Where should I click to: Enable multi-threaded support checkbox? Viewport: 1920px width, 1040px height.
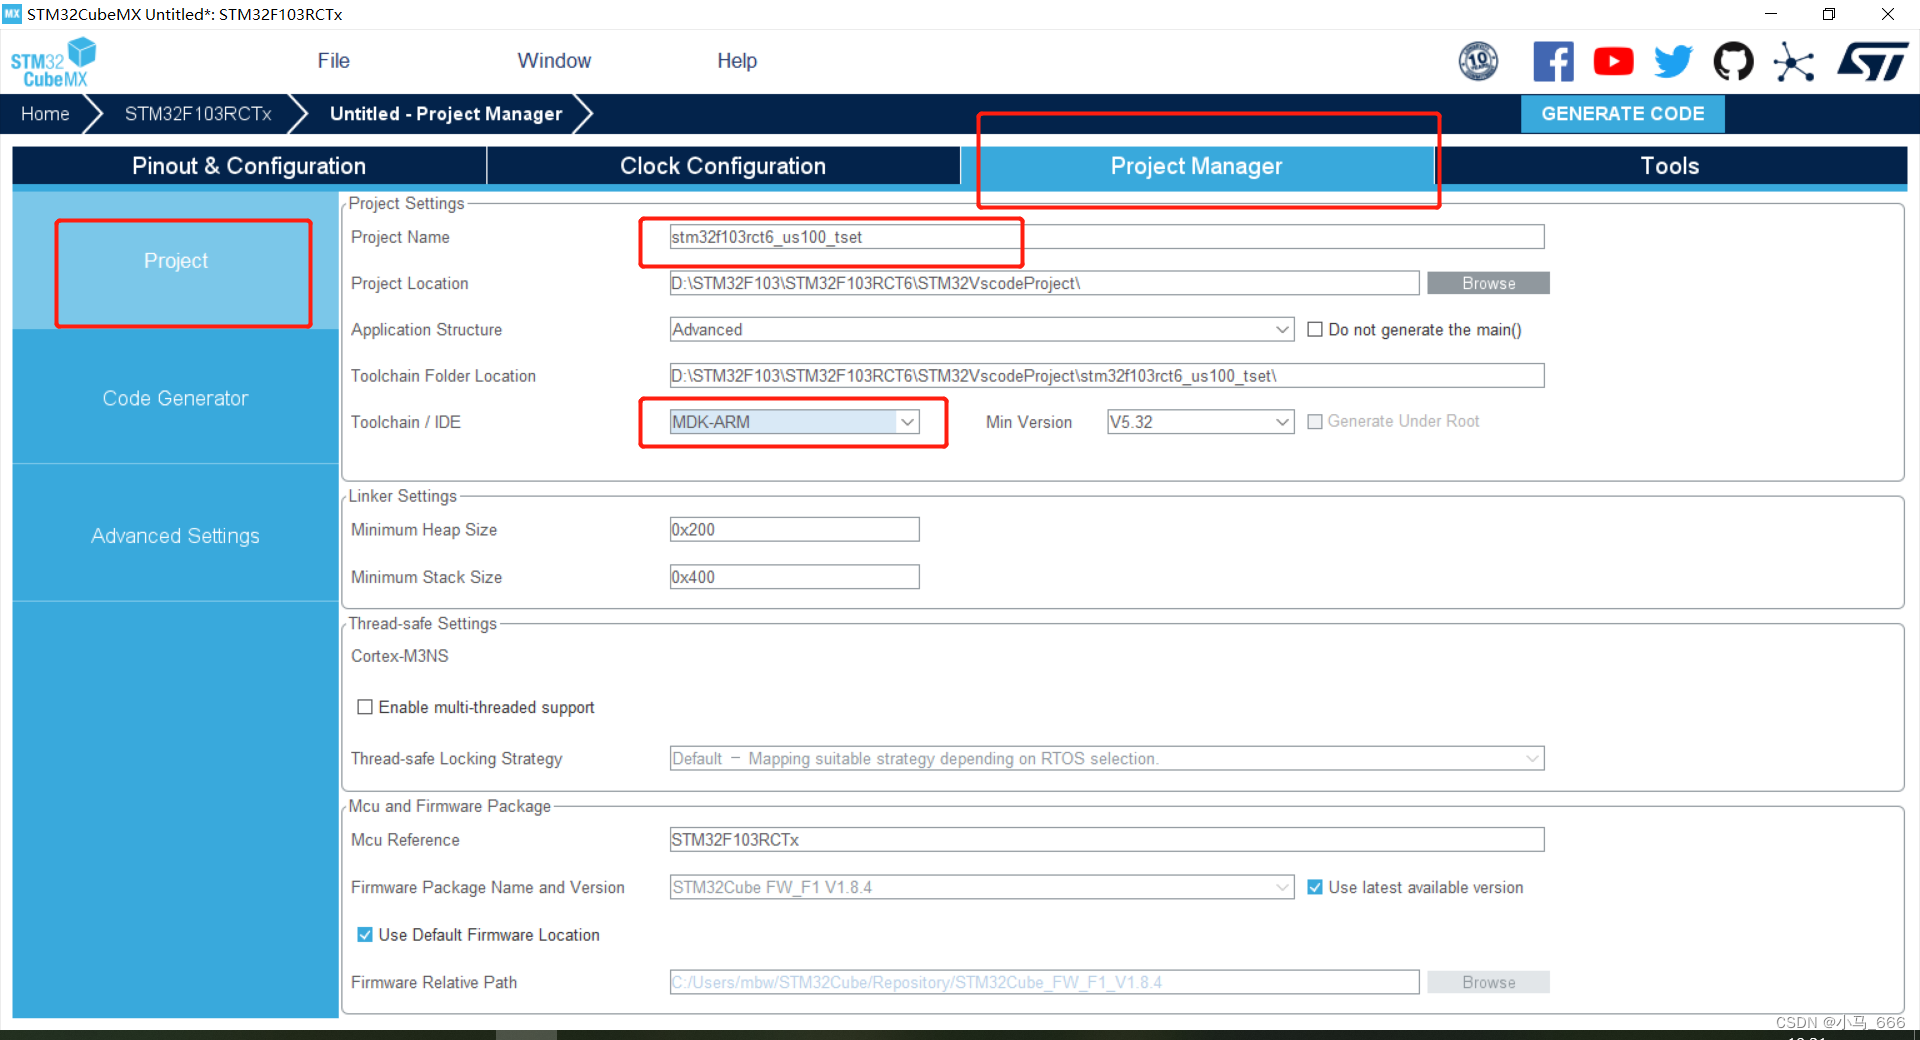pos(365,707)
